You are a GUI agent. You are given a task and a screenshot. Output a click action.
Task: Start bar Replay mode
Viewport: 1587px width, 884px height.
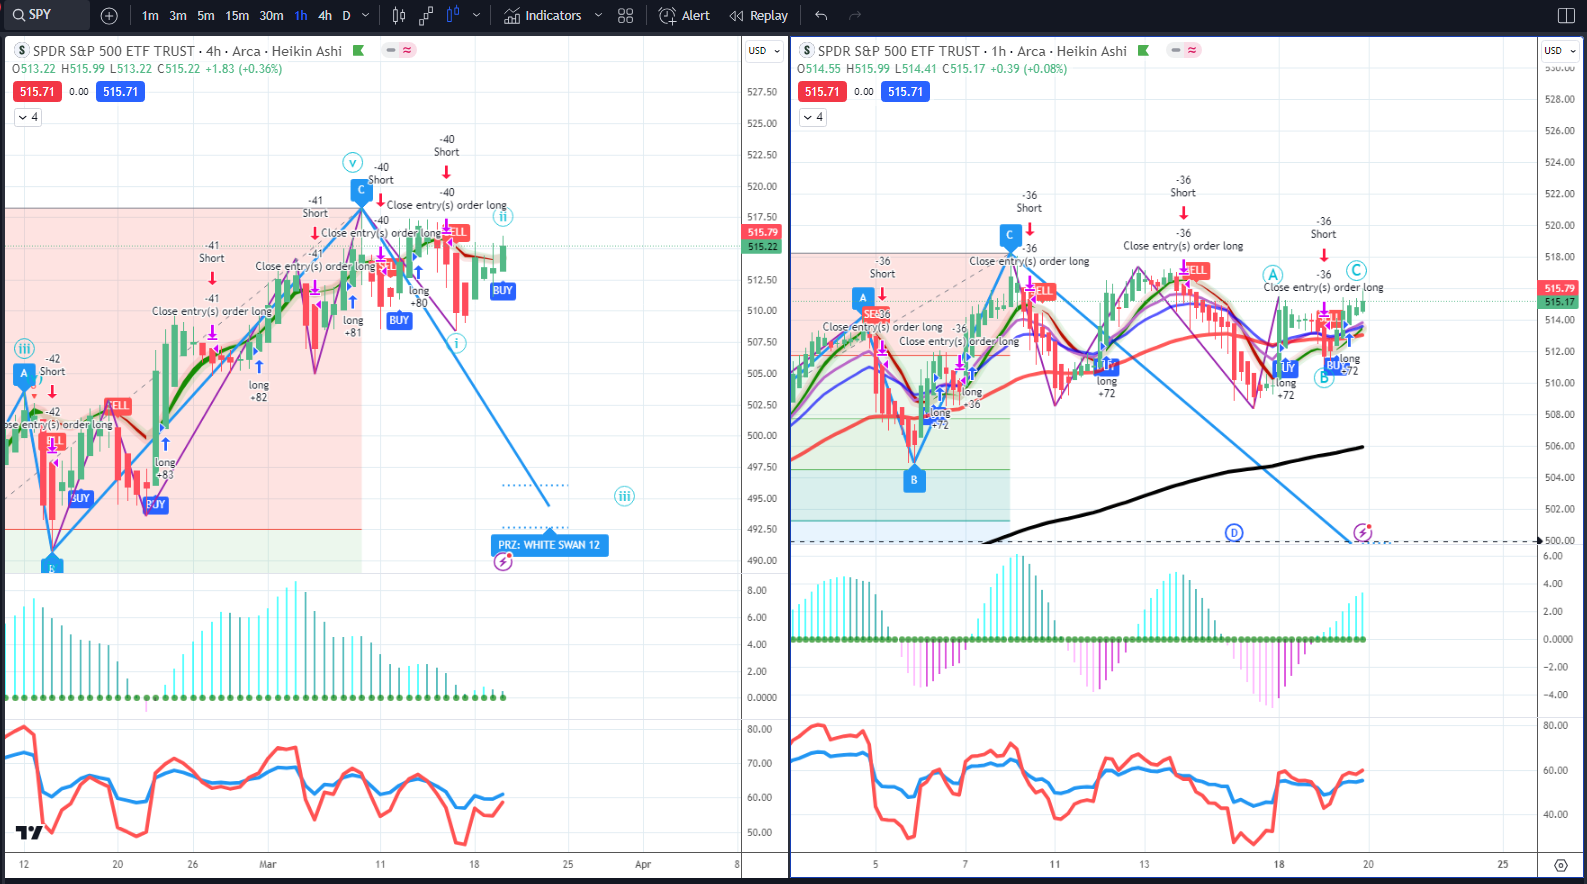pyautogui.click(x=759, y=15)
